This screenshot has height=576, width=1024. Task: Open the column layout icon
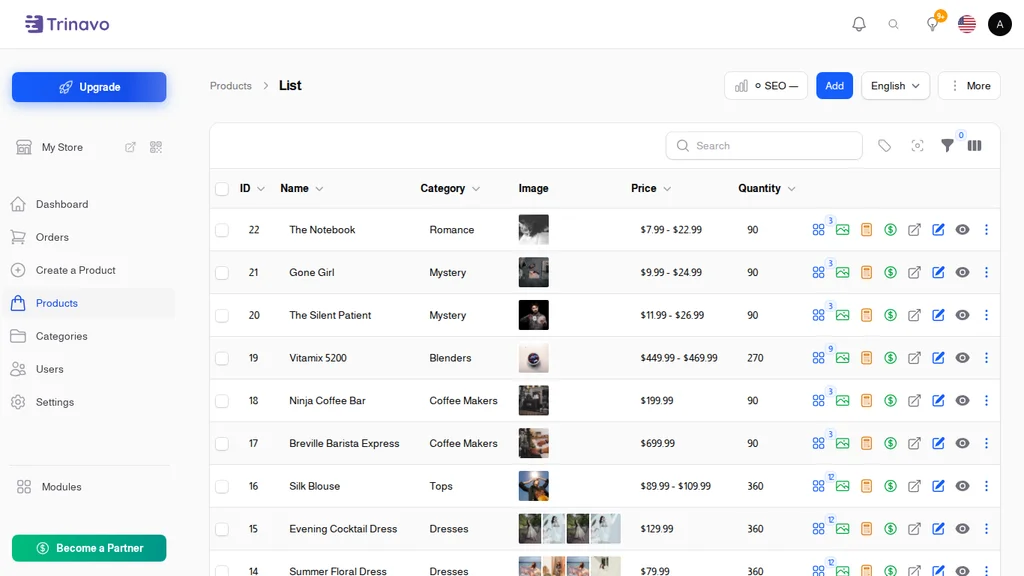pos(974,146)
